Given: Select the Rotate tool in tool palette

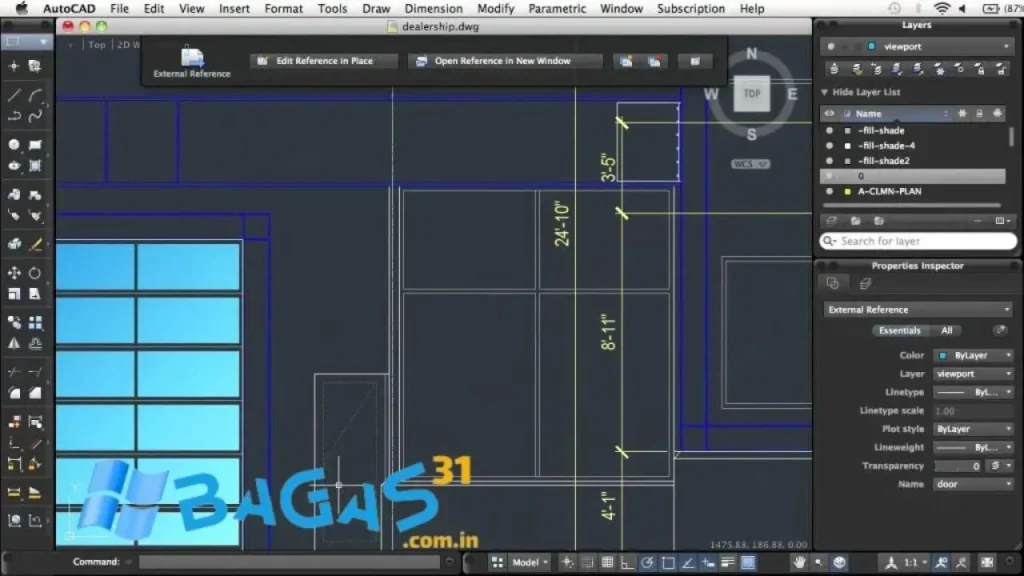Looking at the screenshot, I should pyautogui.click(x=35, y=273).
